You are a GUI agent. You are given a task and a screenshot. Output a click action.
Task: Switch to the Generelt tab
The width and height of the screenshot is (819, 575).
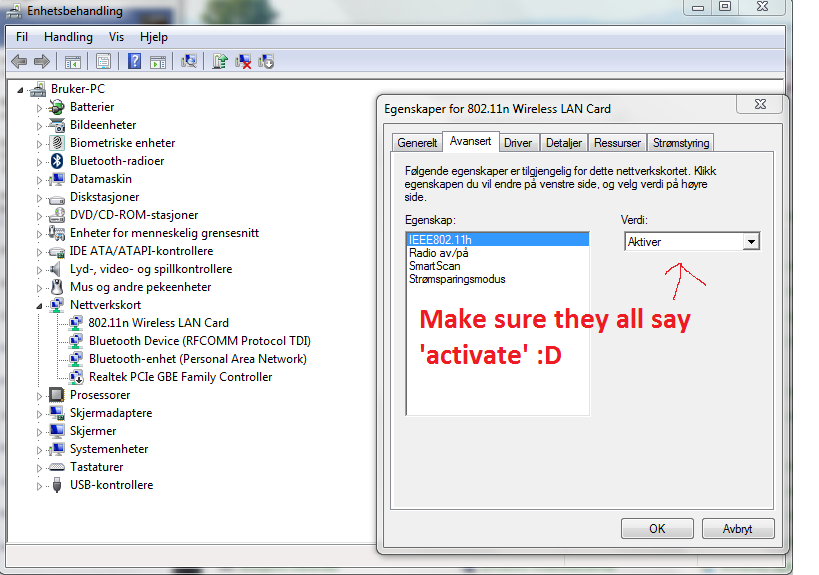(417, 143)
